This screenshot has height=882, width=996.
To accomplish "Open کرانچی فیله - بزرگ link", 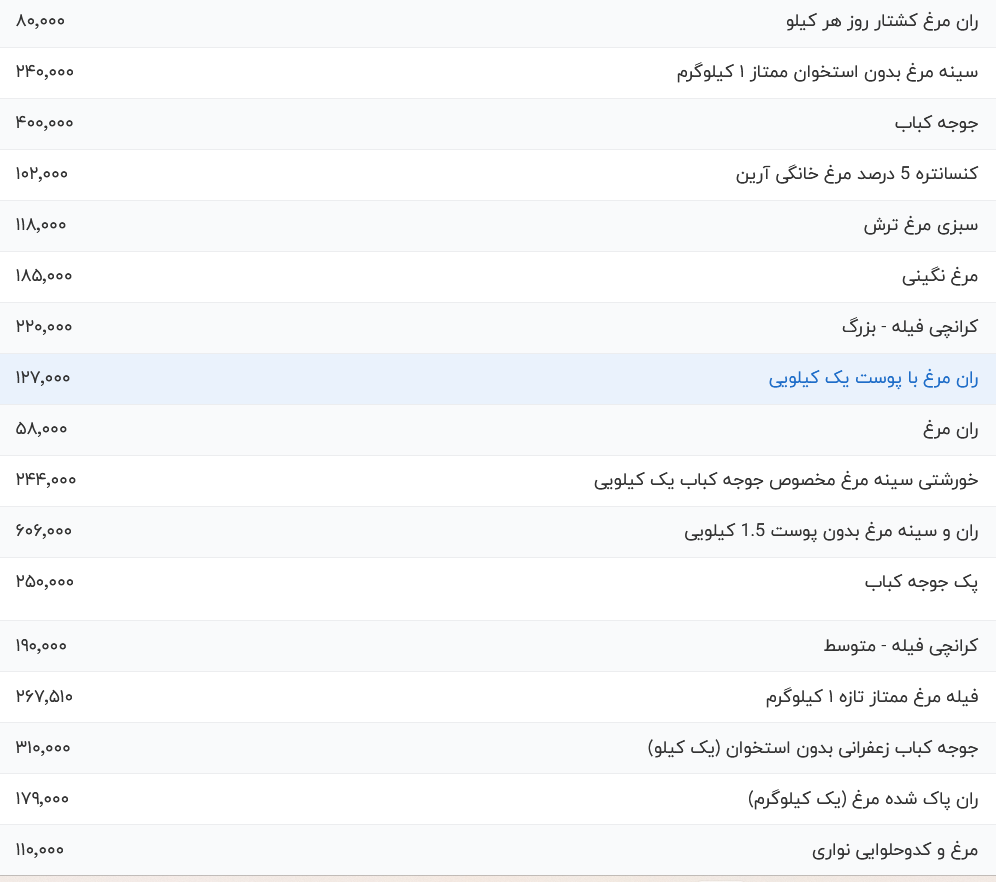I will pos(910,327).
